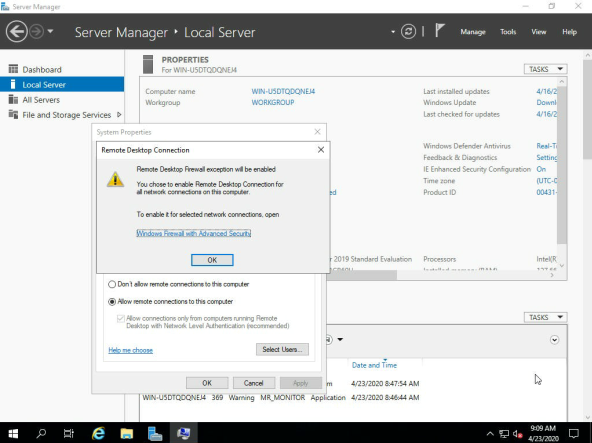This screenshot has width=592, height=443.
Task: Click OK in System Properties window
Action: pyautogui.click(x=207, y=383)
